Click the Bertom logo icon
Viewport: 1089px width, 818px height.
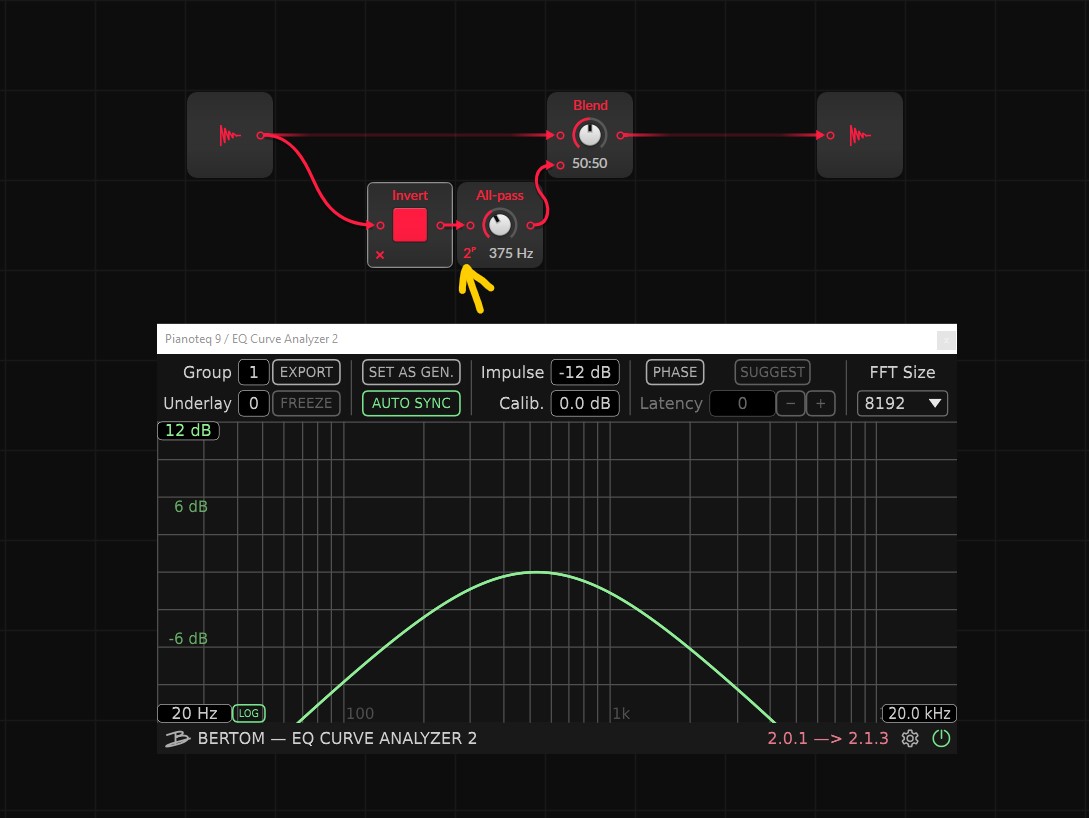tap(177, 739)
